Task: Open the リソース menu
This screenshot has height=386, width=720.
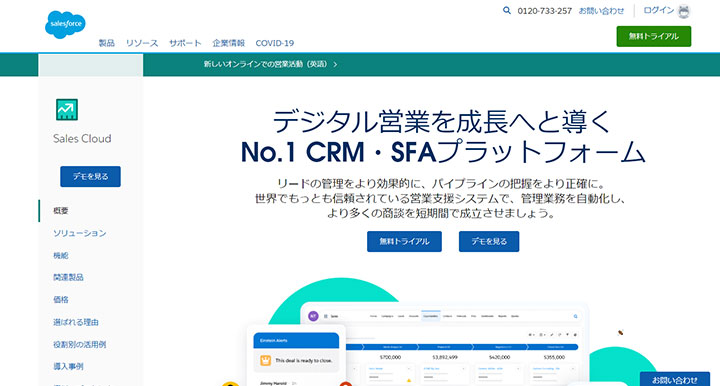Action: point(142,43)
